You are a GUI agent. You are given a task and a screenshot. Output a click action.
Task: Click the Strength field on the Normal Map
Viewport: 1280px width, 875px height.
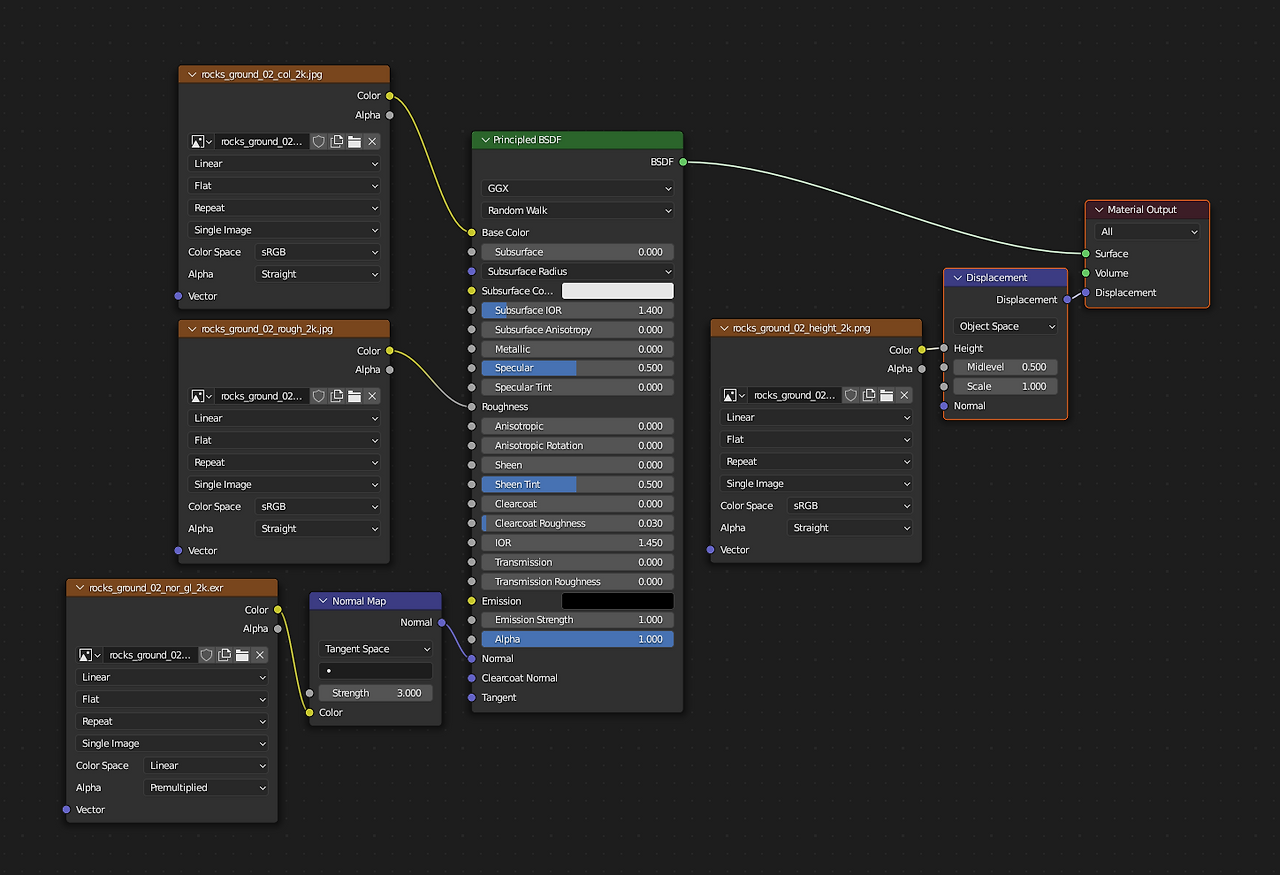click(x=375, y=692)
